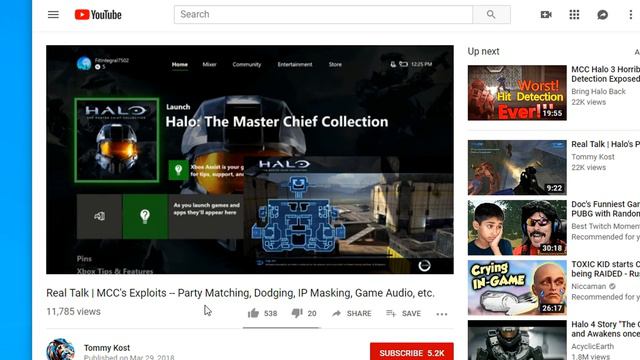
Task: Click the video title text
Action: pyautogui.click(x=240, y=293)
